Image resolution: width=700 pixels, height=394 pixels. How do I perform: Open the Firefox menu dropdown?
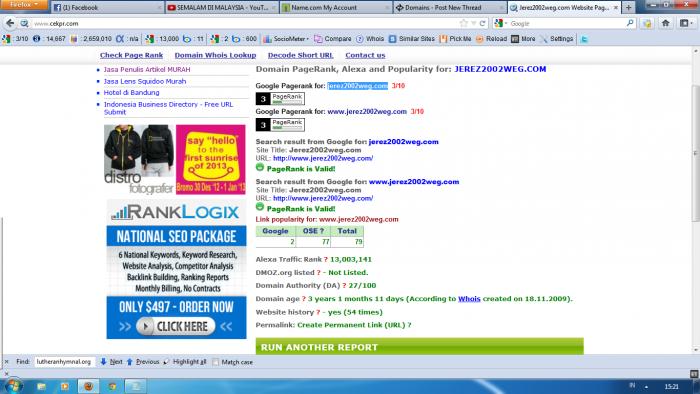24,4
